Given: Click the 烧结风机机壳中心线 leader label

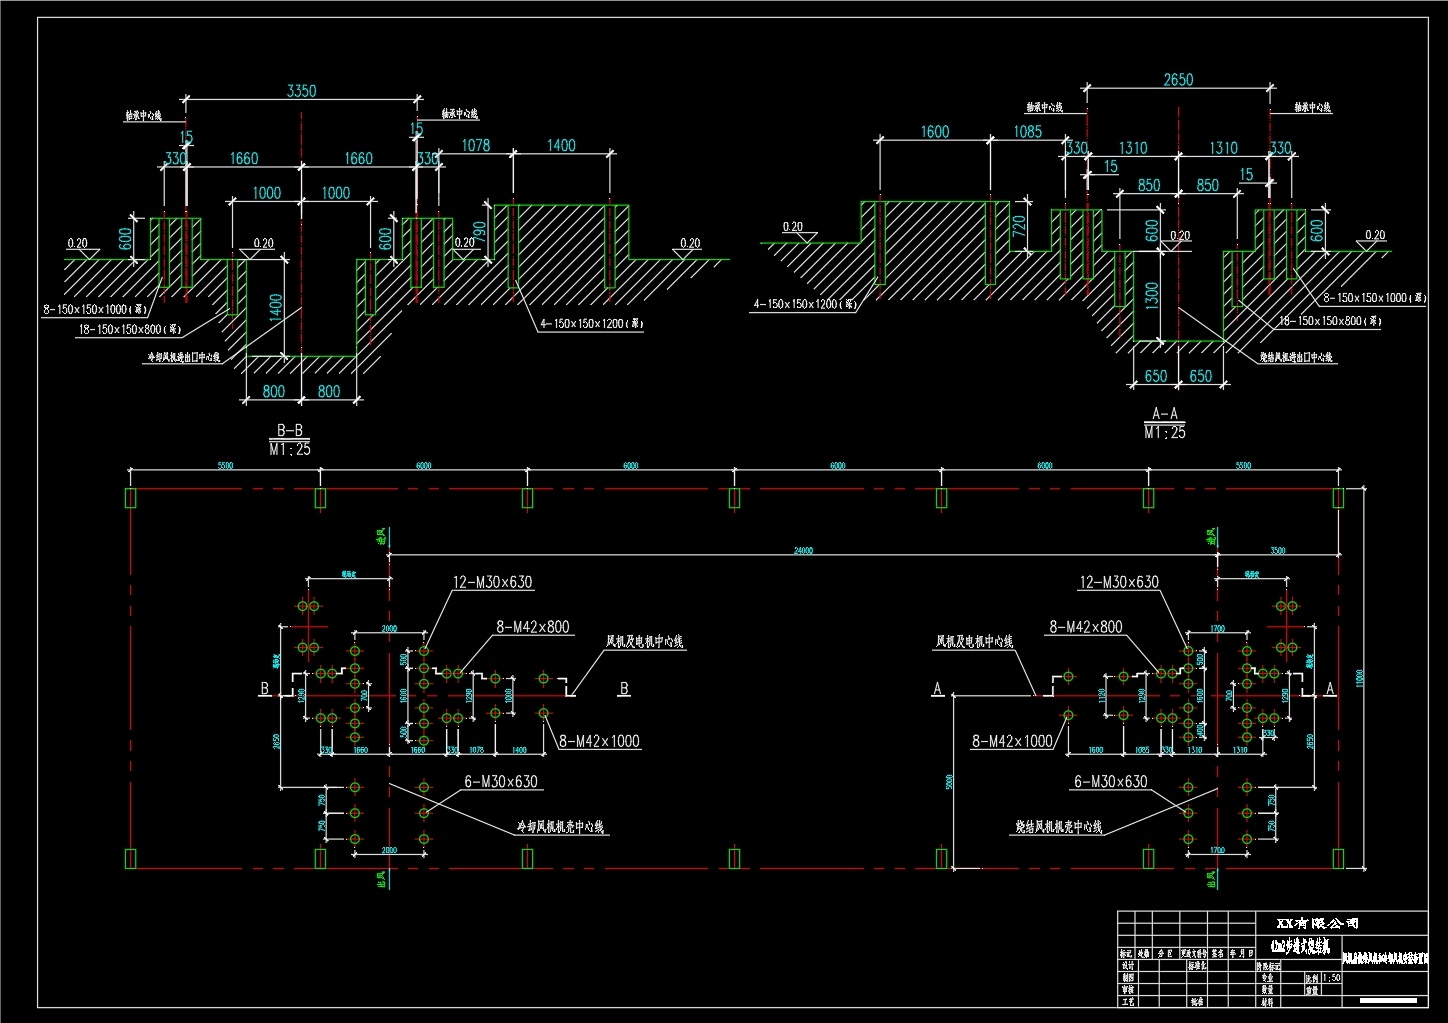Looking at the screenshot, I should [x=1058, y=827].
